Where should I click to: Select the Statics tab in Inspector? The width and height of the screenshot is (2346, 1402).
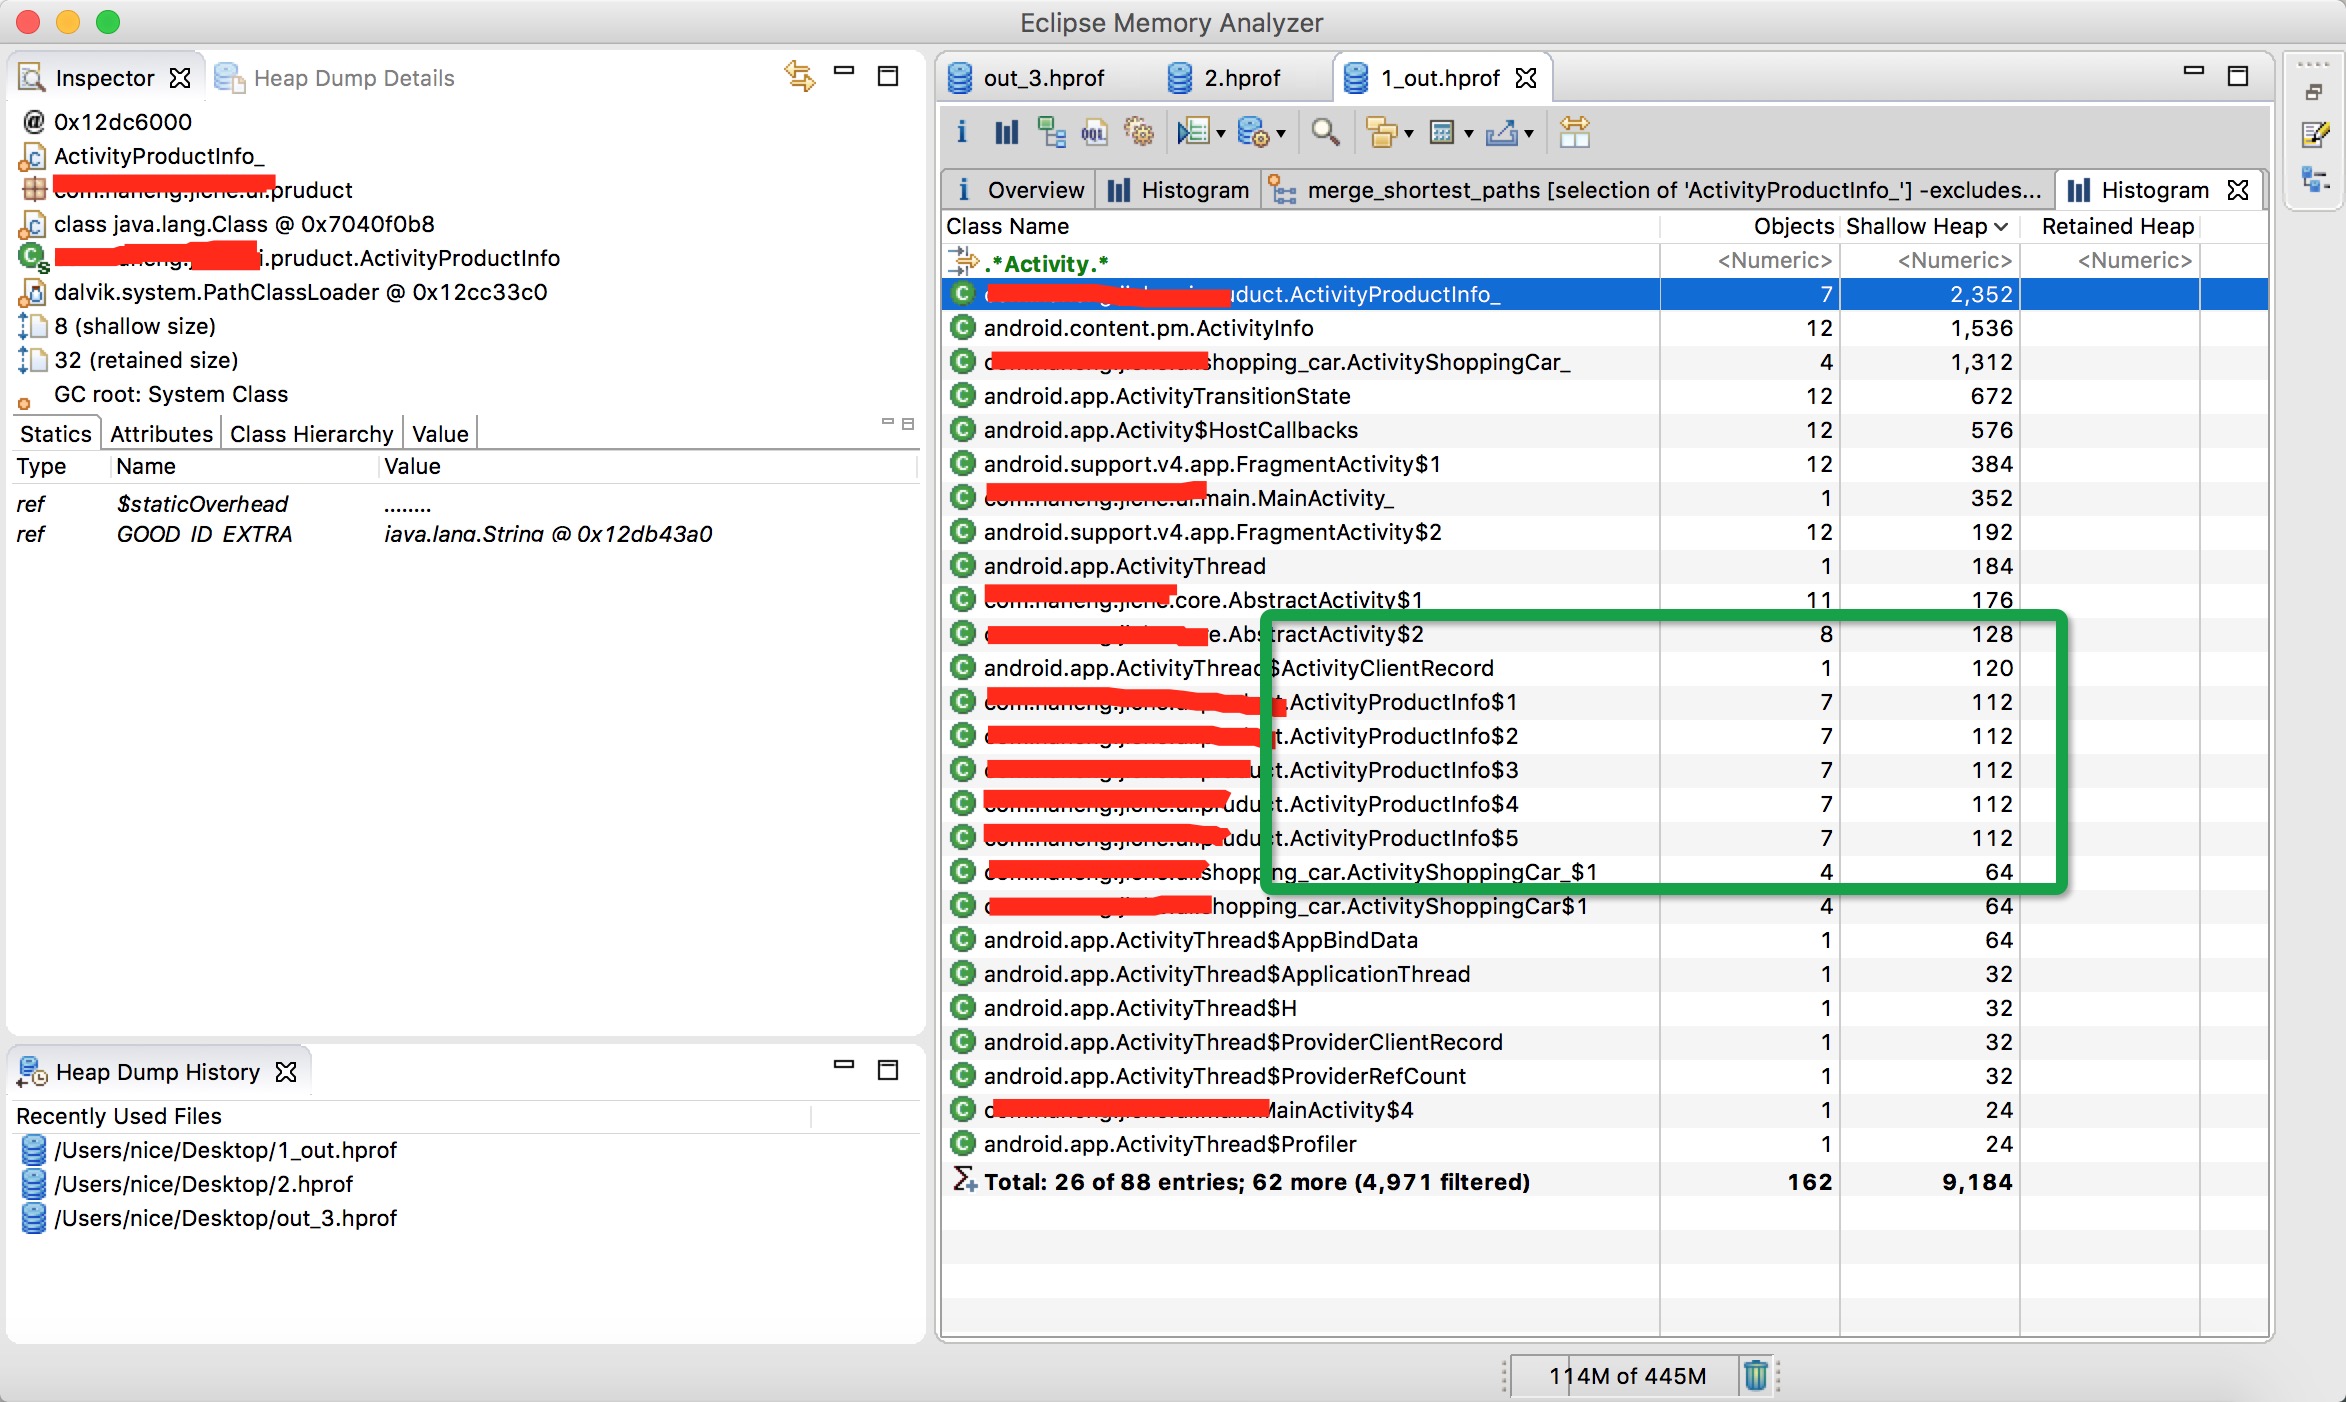click(x=56, y=434)
